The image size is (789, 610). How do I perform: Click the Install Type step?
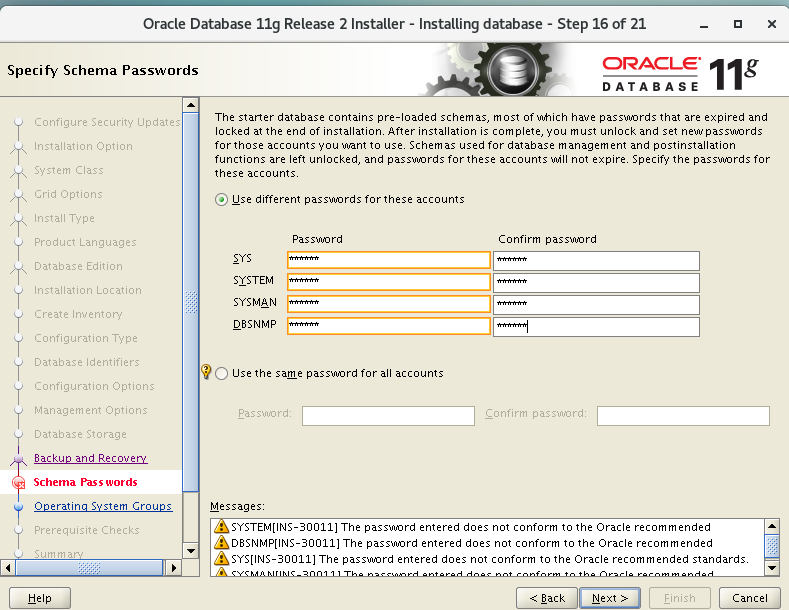point(64,218)
